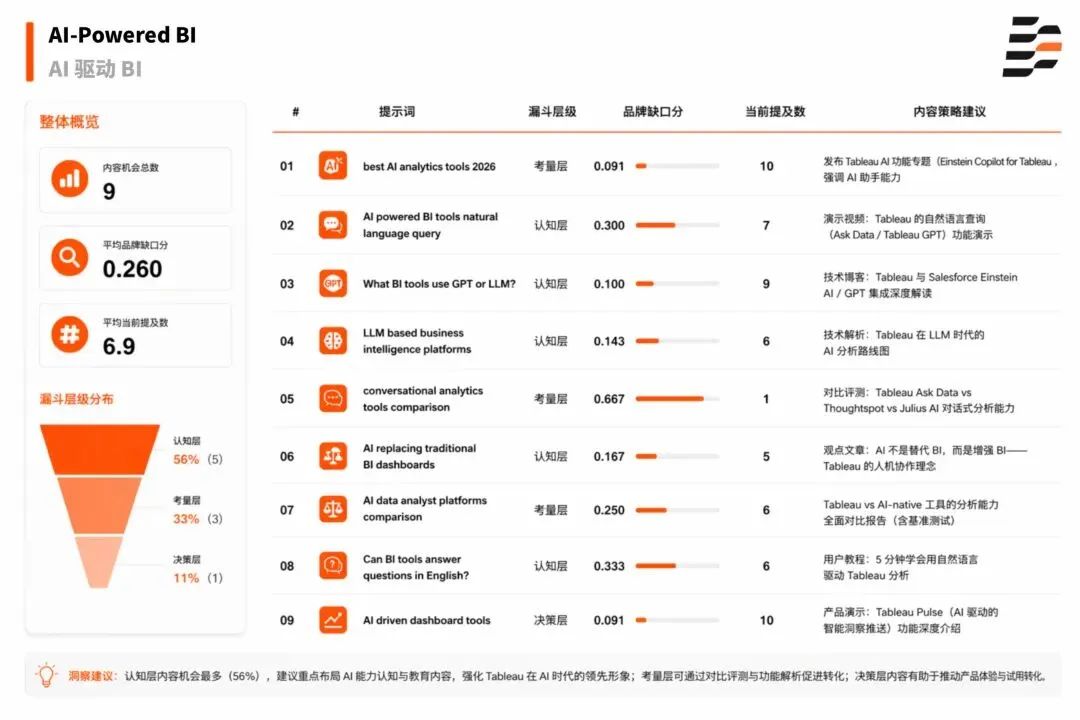
Task: Click 'AI driven dashboard tools' text
Action: point(426,620)
